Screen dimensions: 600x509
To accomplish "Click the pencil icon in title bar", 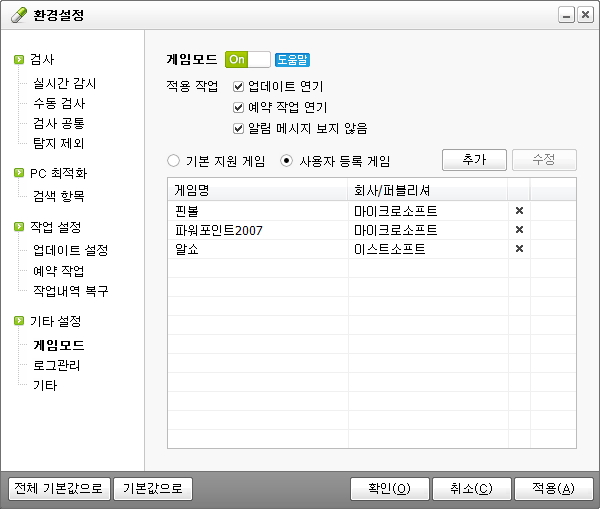I will [x=19, y=16].
